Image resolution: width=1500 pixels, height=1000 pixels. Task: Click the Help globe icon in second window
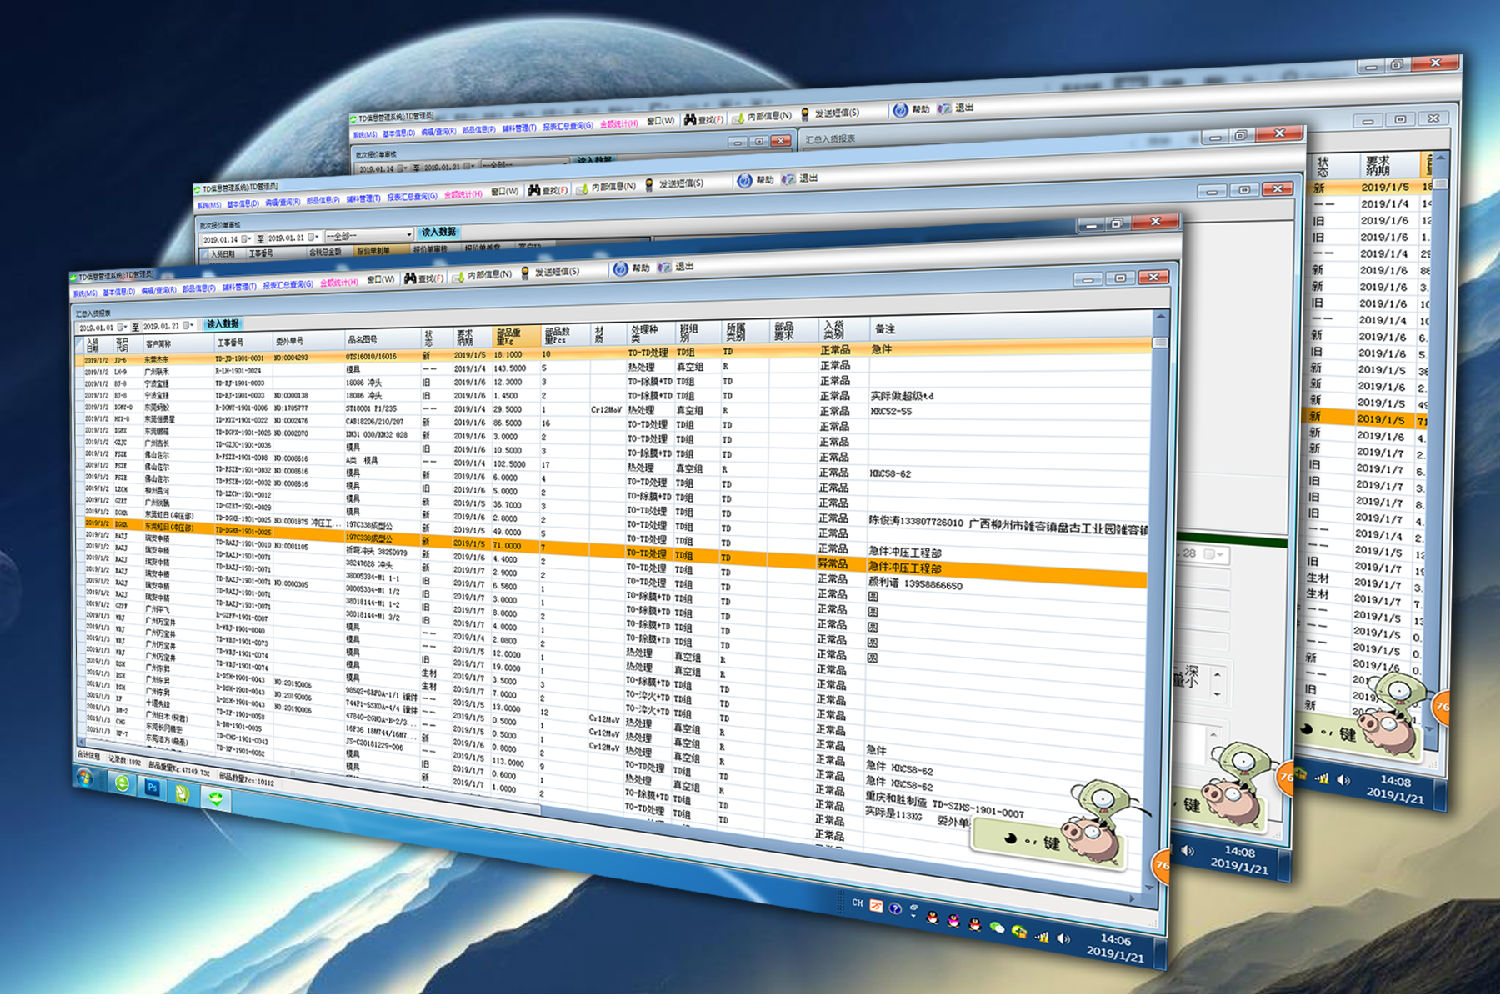pyautogui.click(x=744, y=181)
